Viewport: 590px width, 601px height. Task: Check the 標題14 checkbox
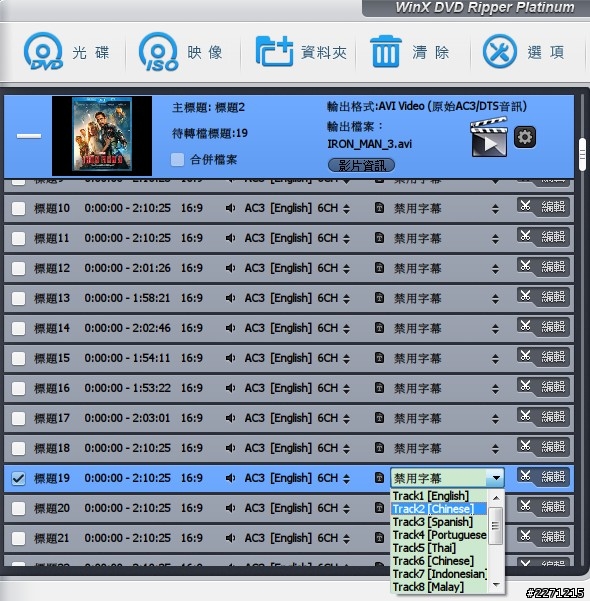point(18,328)
